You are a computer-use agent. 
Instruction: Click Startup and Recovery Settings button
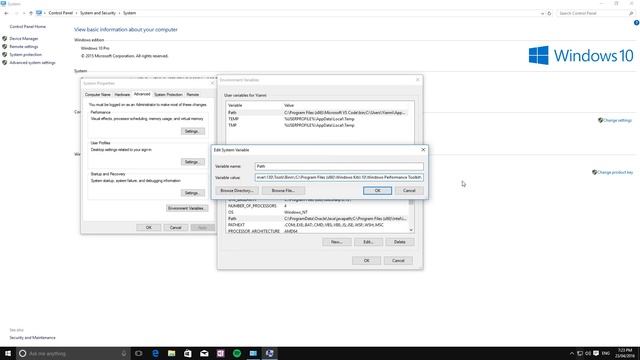point(192,193)
